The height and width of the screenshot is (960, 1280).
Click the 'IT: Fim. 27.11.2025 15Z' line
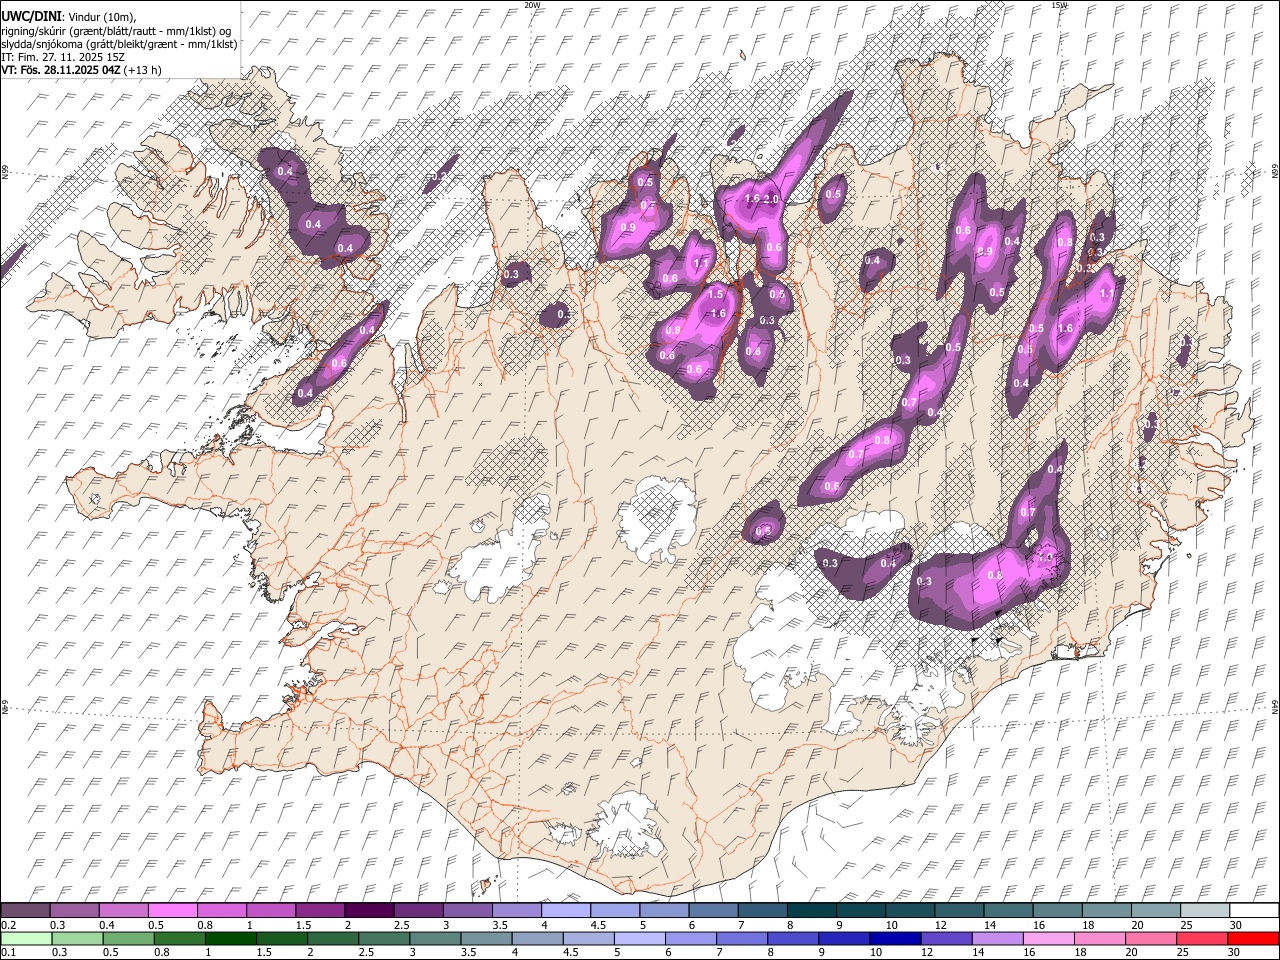click(x=63, y=57)
